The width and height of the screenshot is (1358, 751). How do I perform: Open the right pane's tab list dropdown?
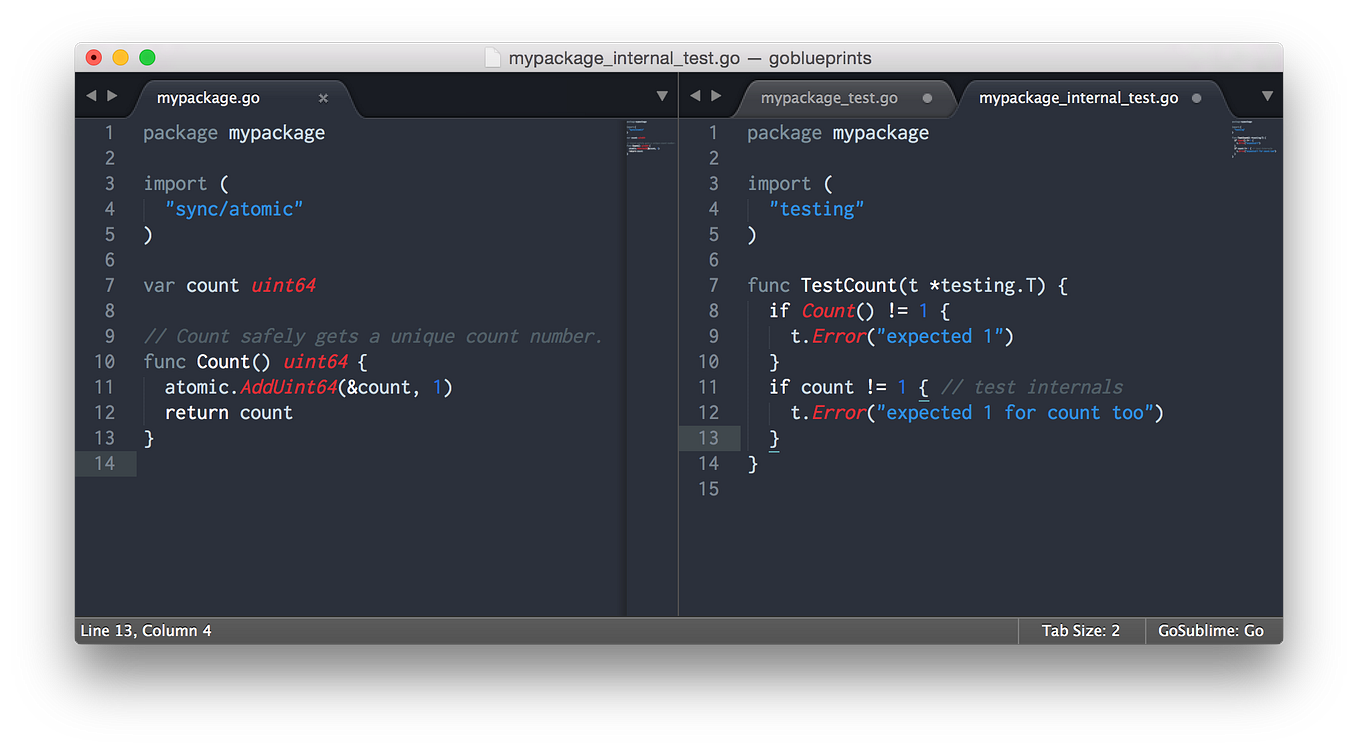pyautogui.click(x=1267, y=97)
